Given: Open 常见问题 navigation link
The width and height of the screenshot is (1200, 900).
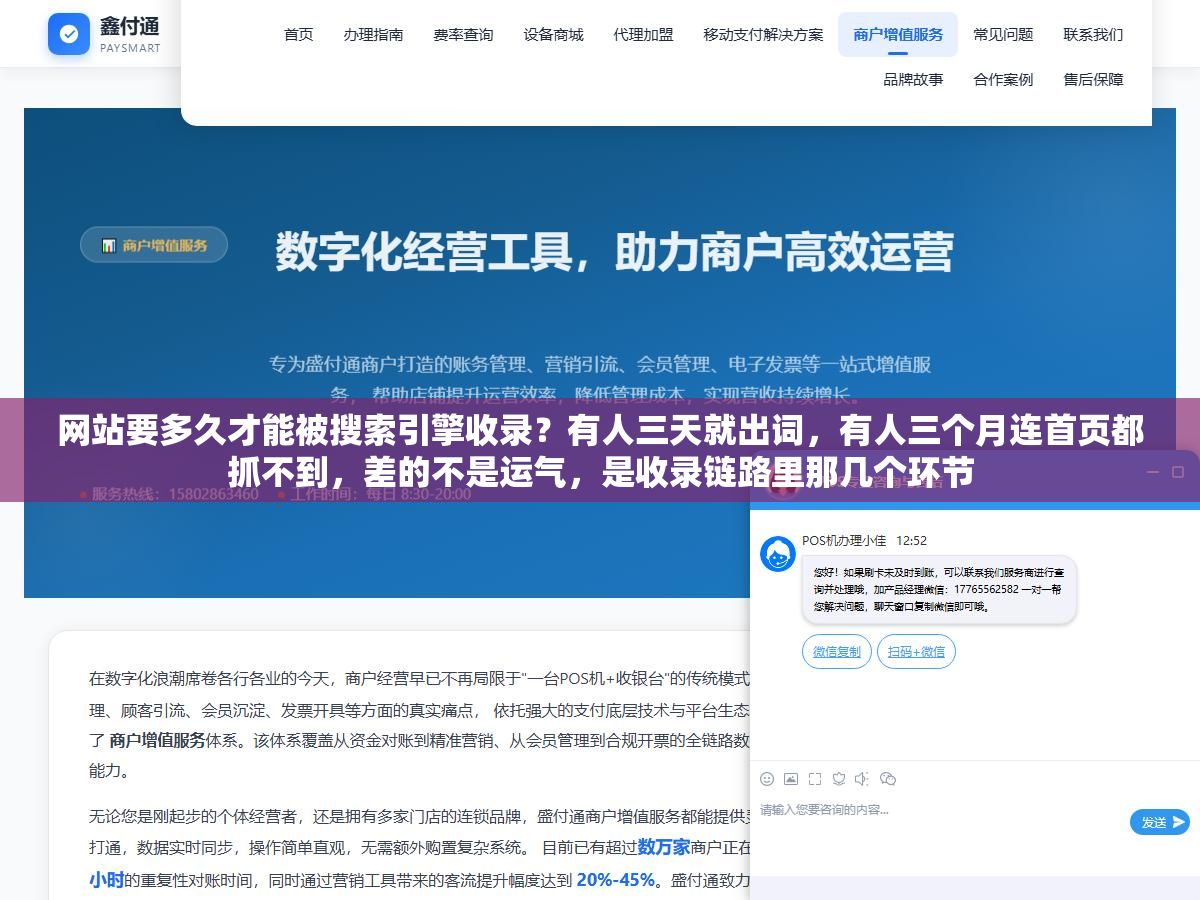Looking at the screenshot, I should coord(1004,35).
